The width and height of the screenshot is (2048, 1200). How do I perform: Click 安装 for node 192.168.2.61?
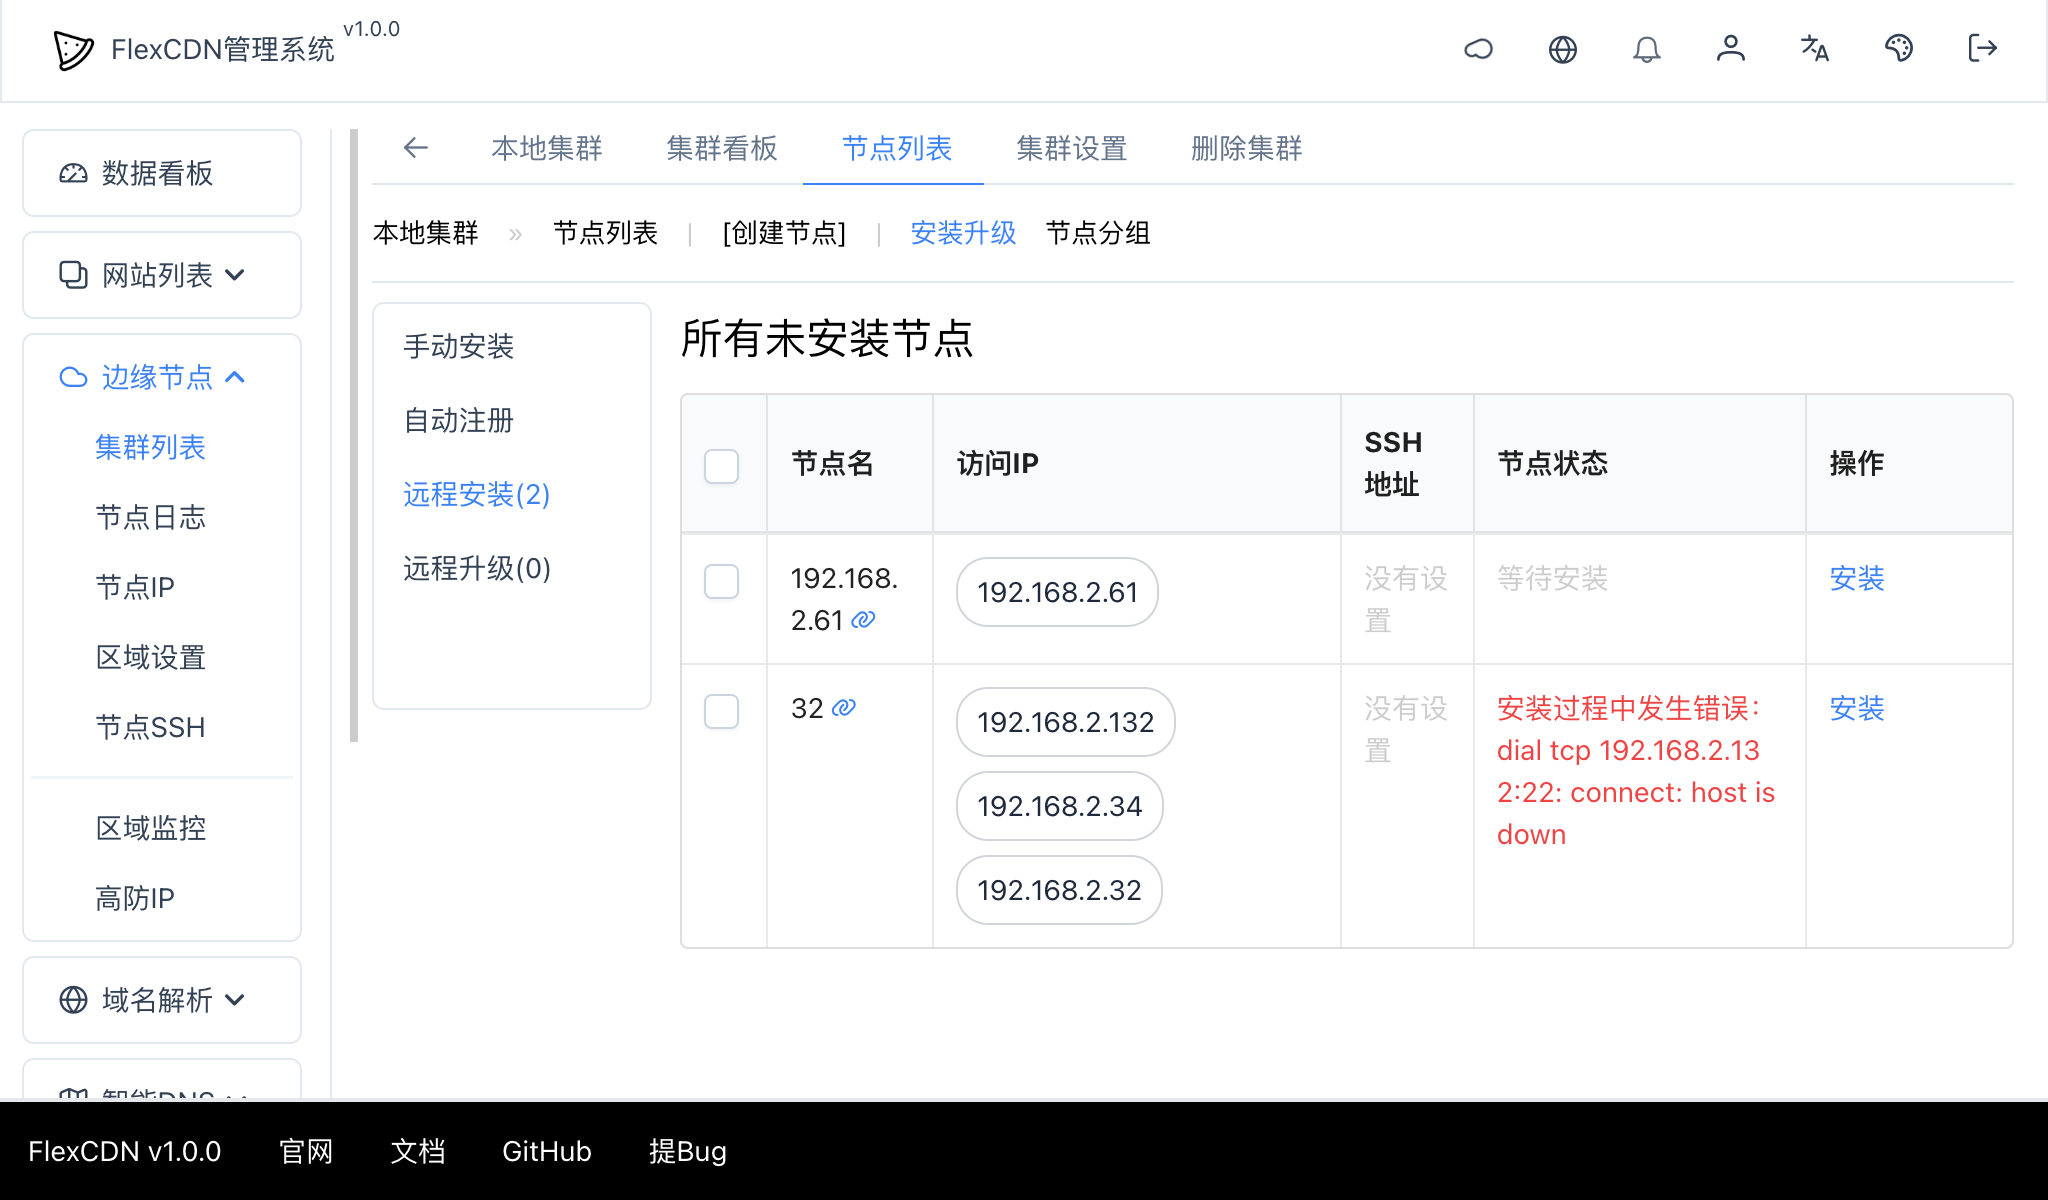point(1856,579)
